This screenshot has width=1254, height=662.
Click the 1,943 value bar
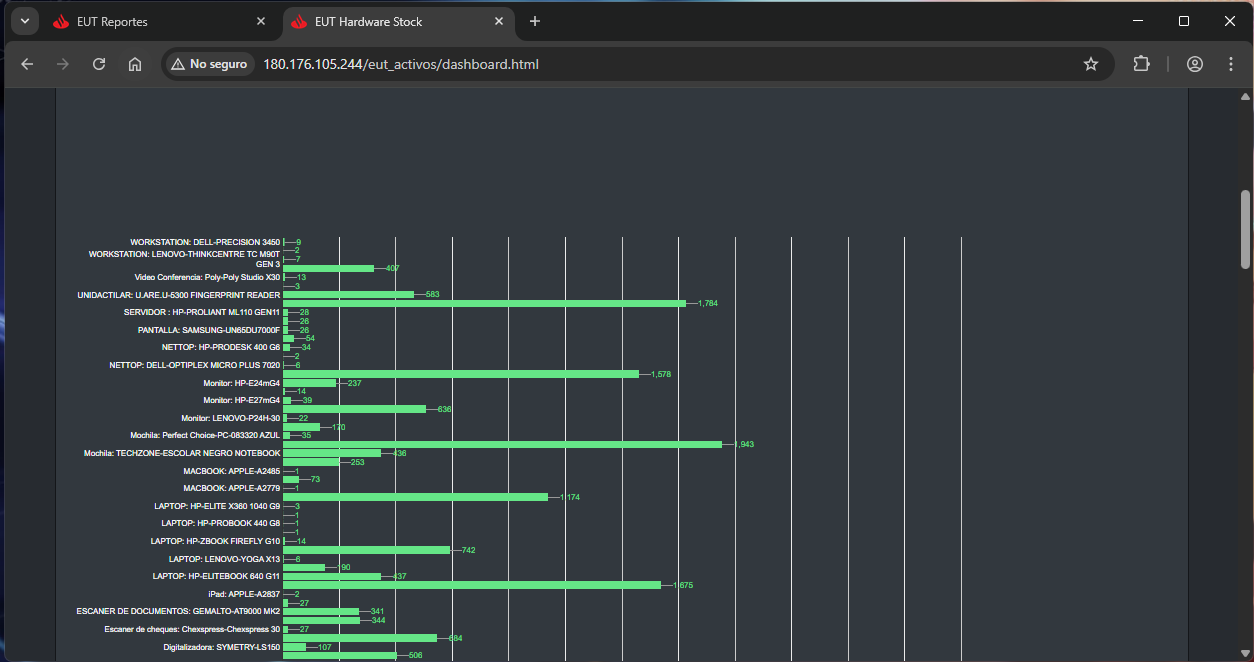click(x=502, y=444)
